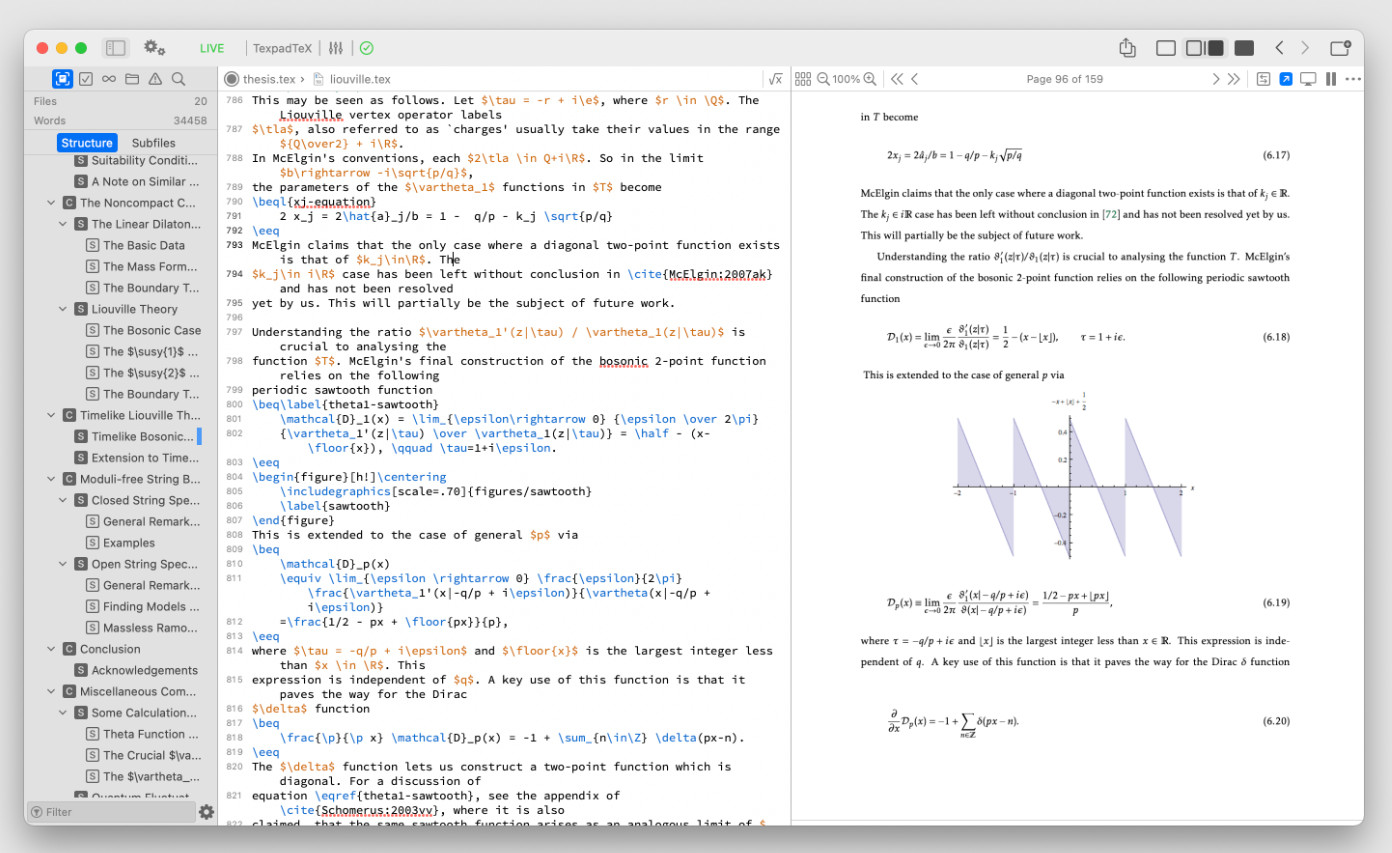Click the 100% zoom level label
This screenshot has height=853, width=1392.
click(846, 79)
